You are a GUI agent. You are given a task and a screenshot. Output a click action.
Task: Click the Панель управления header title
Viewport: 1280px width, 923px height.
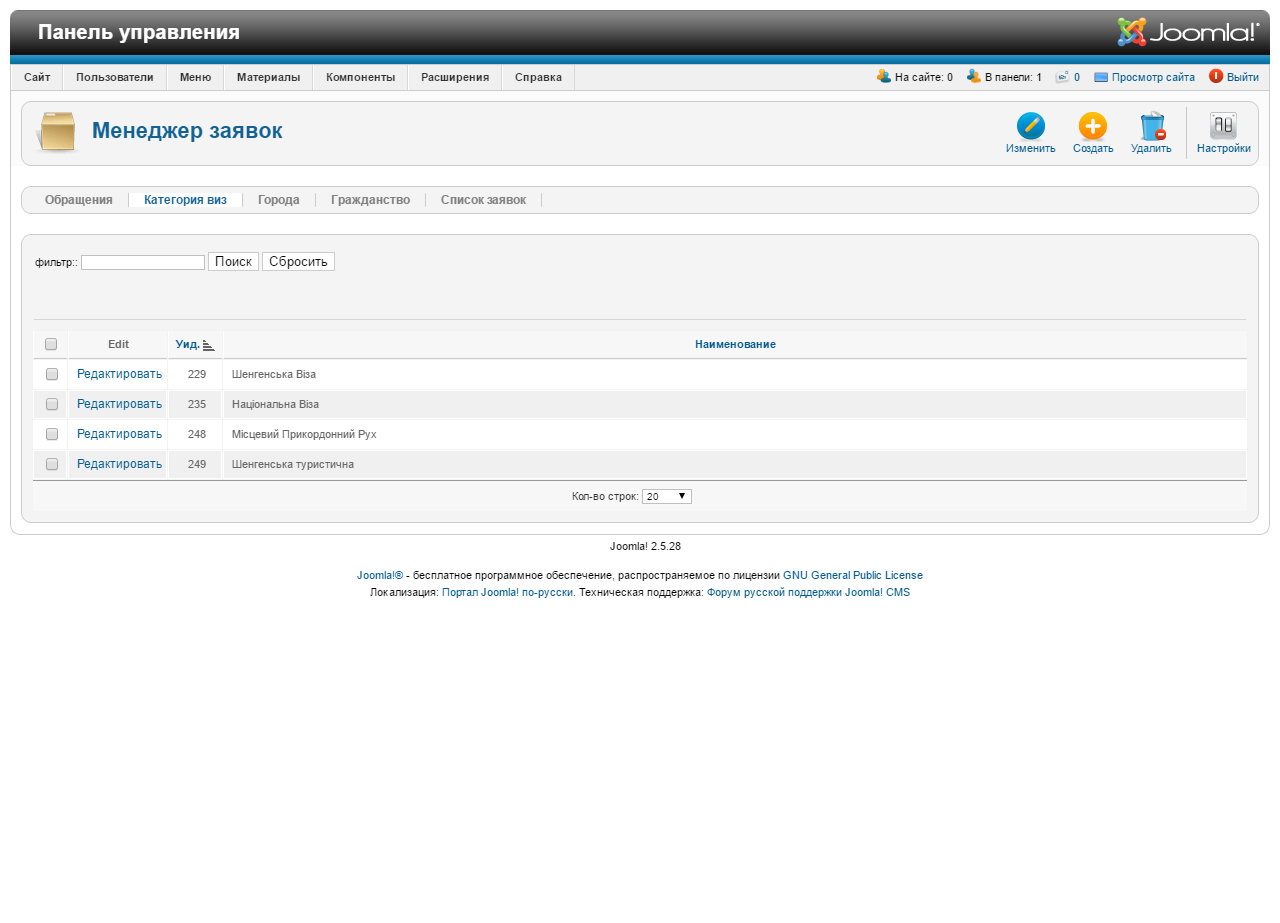(139, 32)
